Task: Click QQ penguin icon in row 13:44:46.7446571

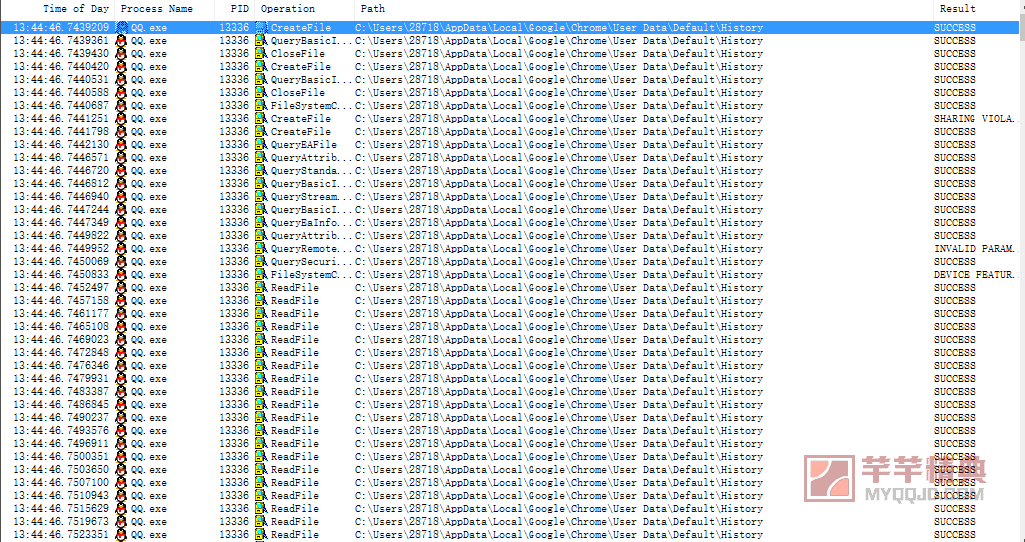Action: pos(122,158)
